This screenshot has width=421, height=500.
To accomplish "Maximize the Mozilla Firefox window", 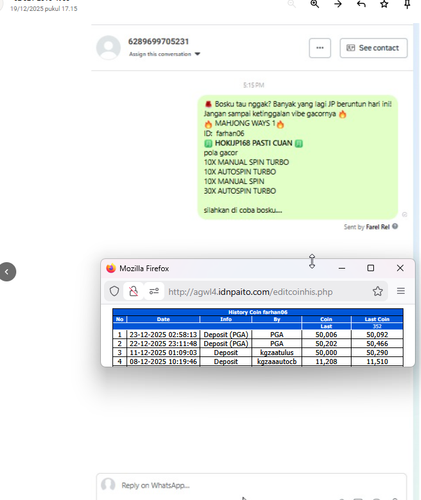I will 370,268.
